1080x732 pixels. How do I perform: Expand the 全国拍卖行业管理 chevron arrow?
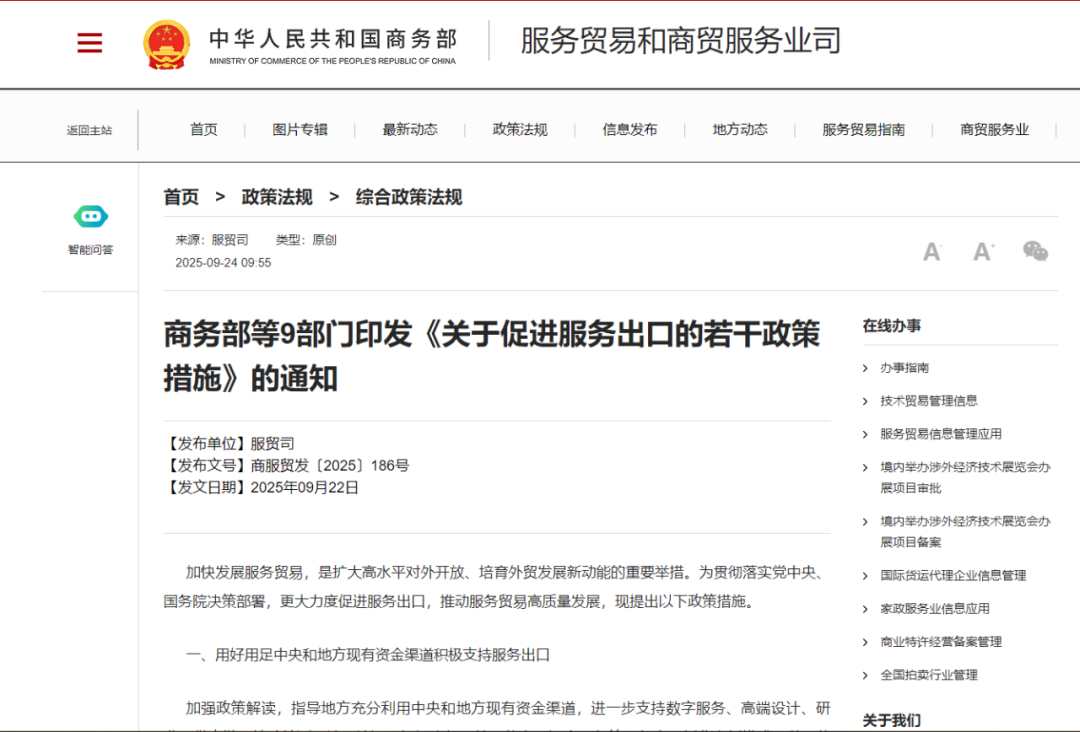pyautogui.click(x=866, y=674)
